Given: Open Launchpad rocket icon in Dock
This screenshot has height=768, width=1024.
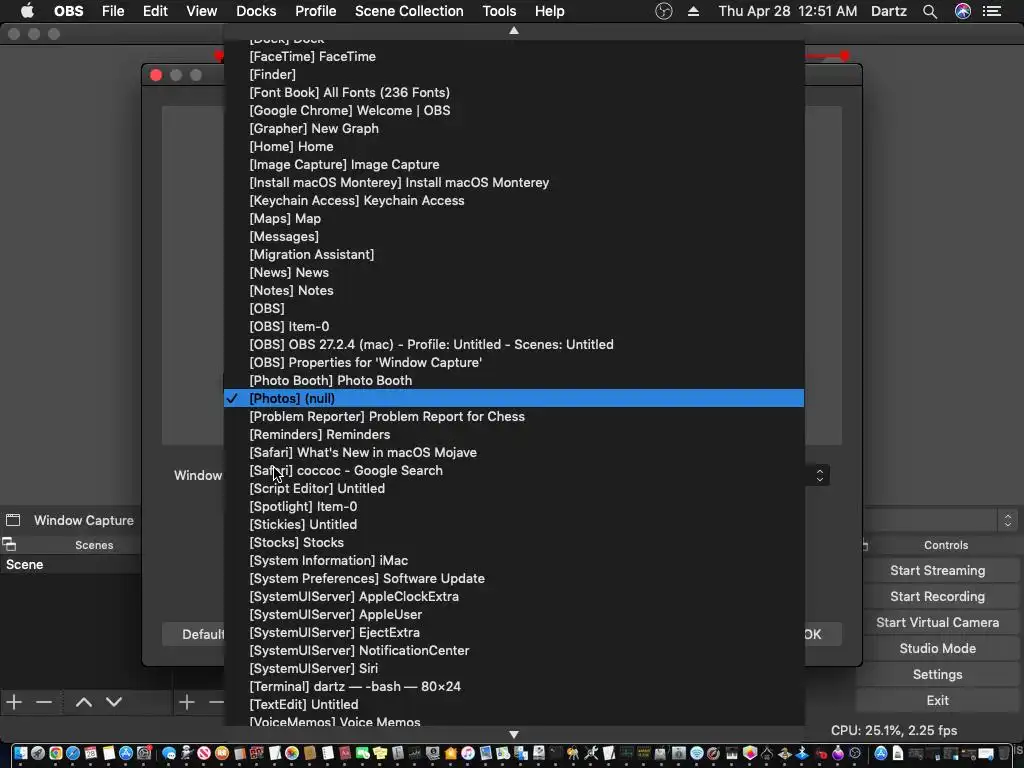Looking at the screenshot, I should pyautogui.click(x=38, y=753).
